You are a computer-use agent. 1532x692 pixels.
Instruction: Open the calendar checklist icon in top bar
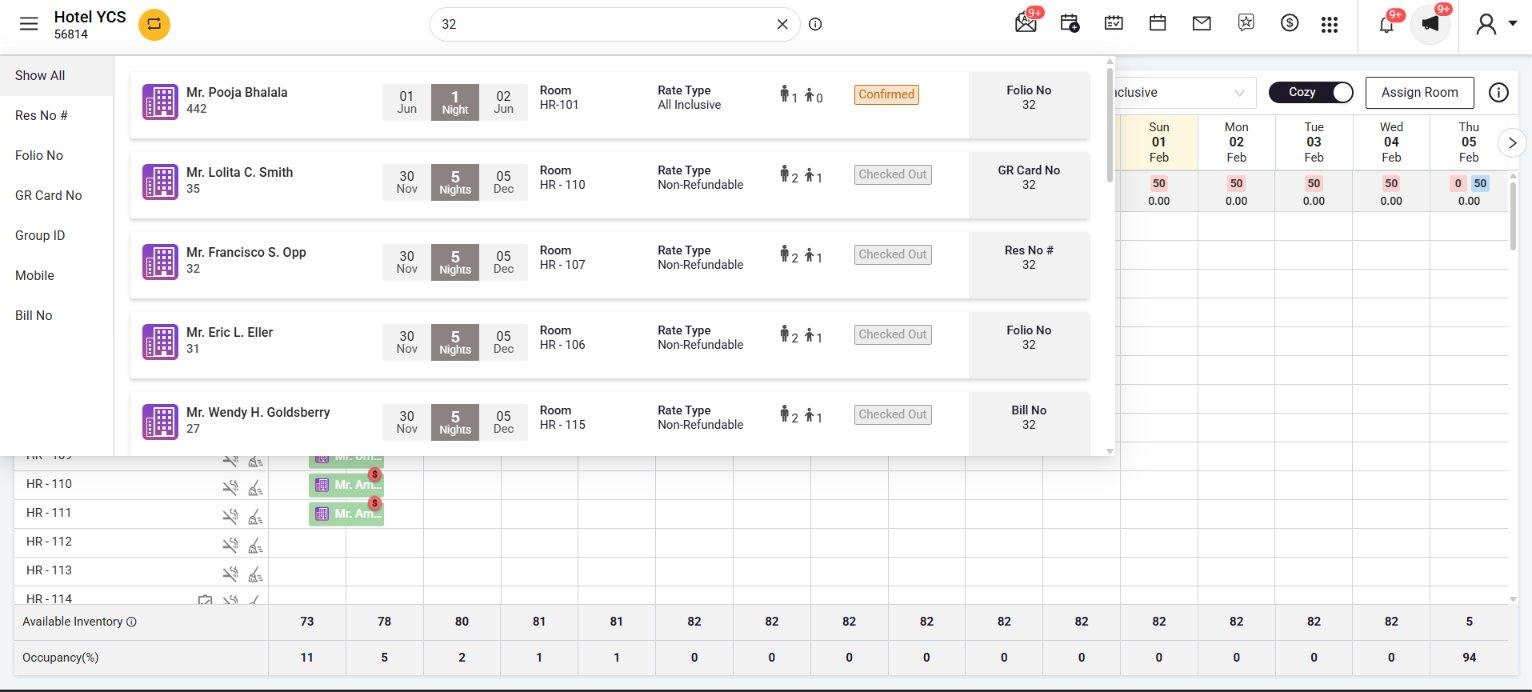click(x=1114, y=23)
